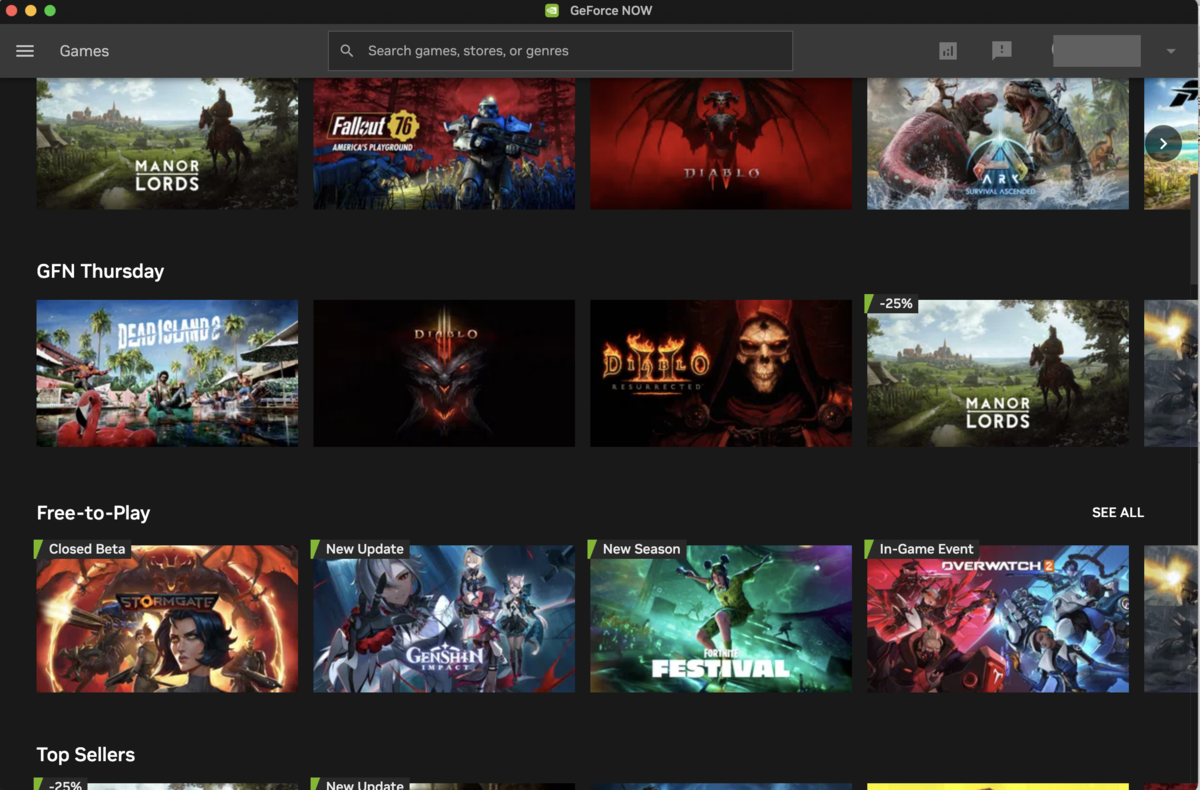Click the New Update badge on Genshin Impact
The width and height of the screenshot is (1200, 790).
359,549
